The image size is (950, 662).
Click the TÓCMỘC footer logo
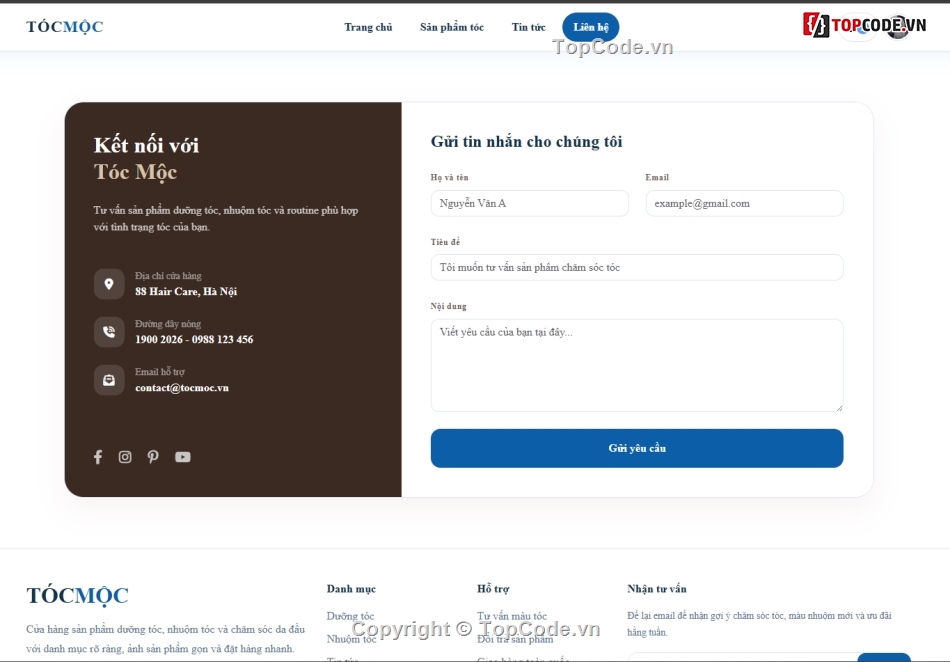tap(78, 595)
